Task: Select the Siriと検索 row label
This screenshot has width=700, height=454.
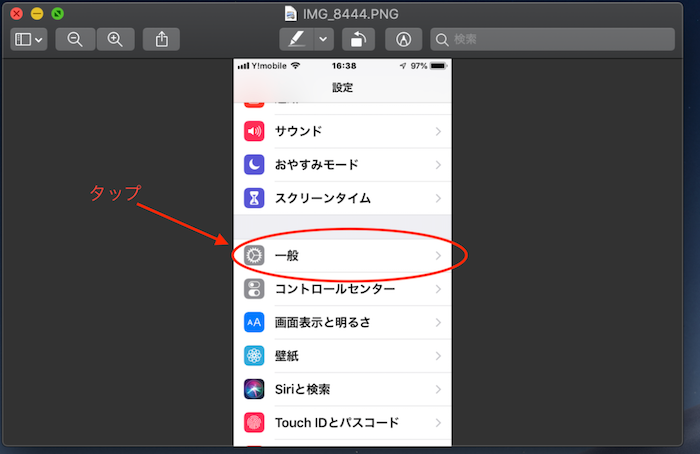Action: tap(302, 389)
